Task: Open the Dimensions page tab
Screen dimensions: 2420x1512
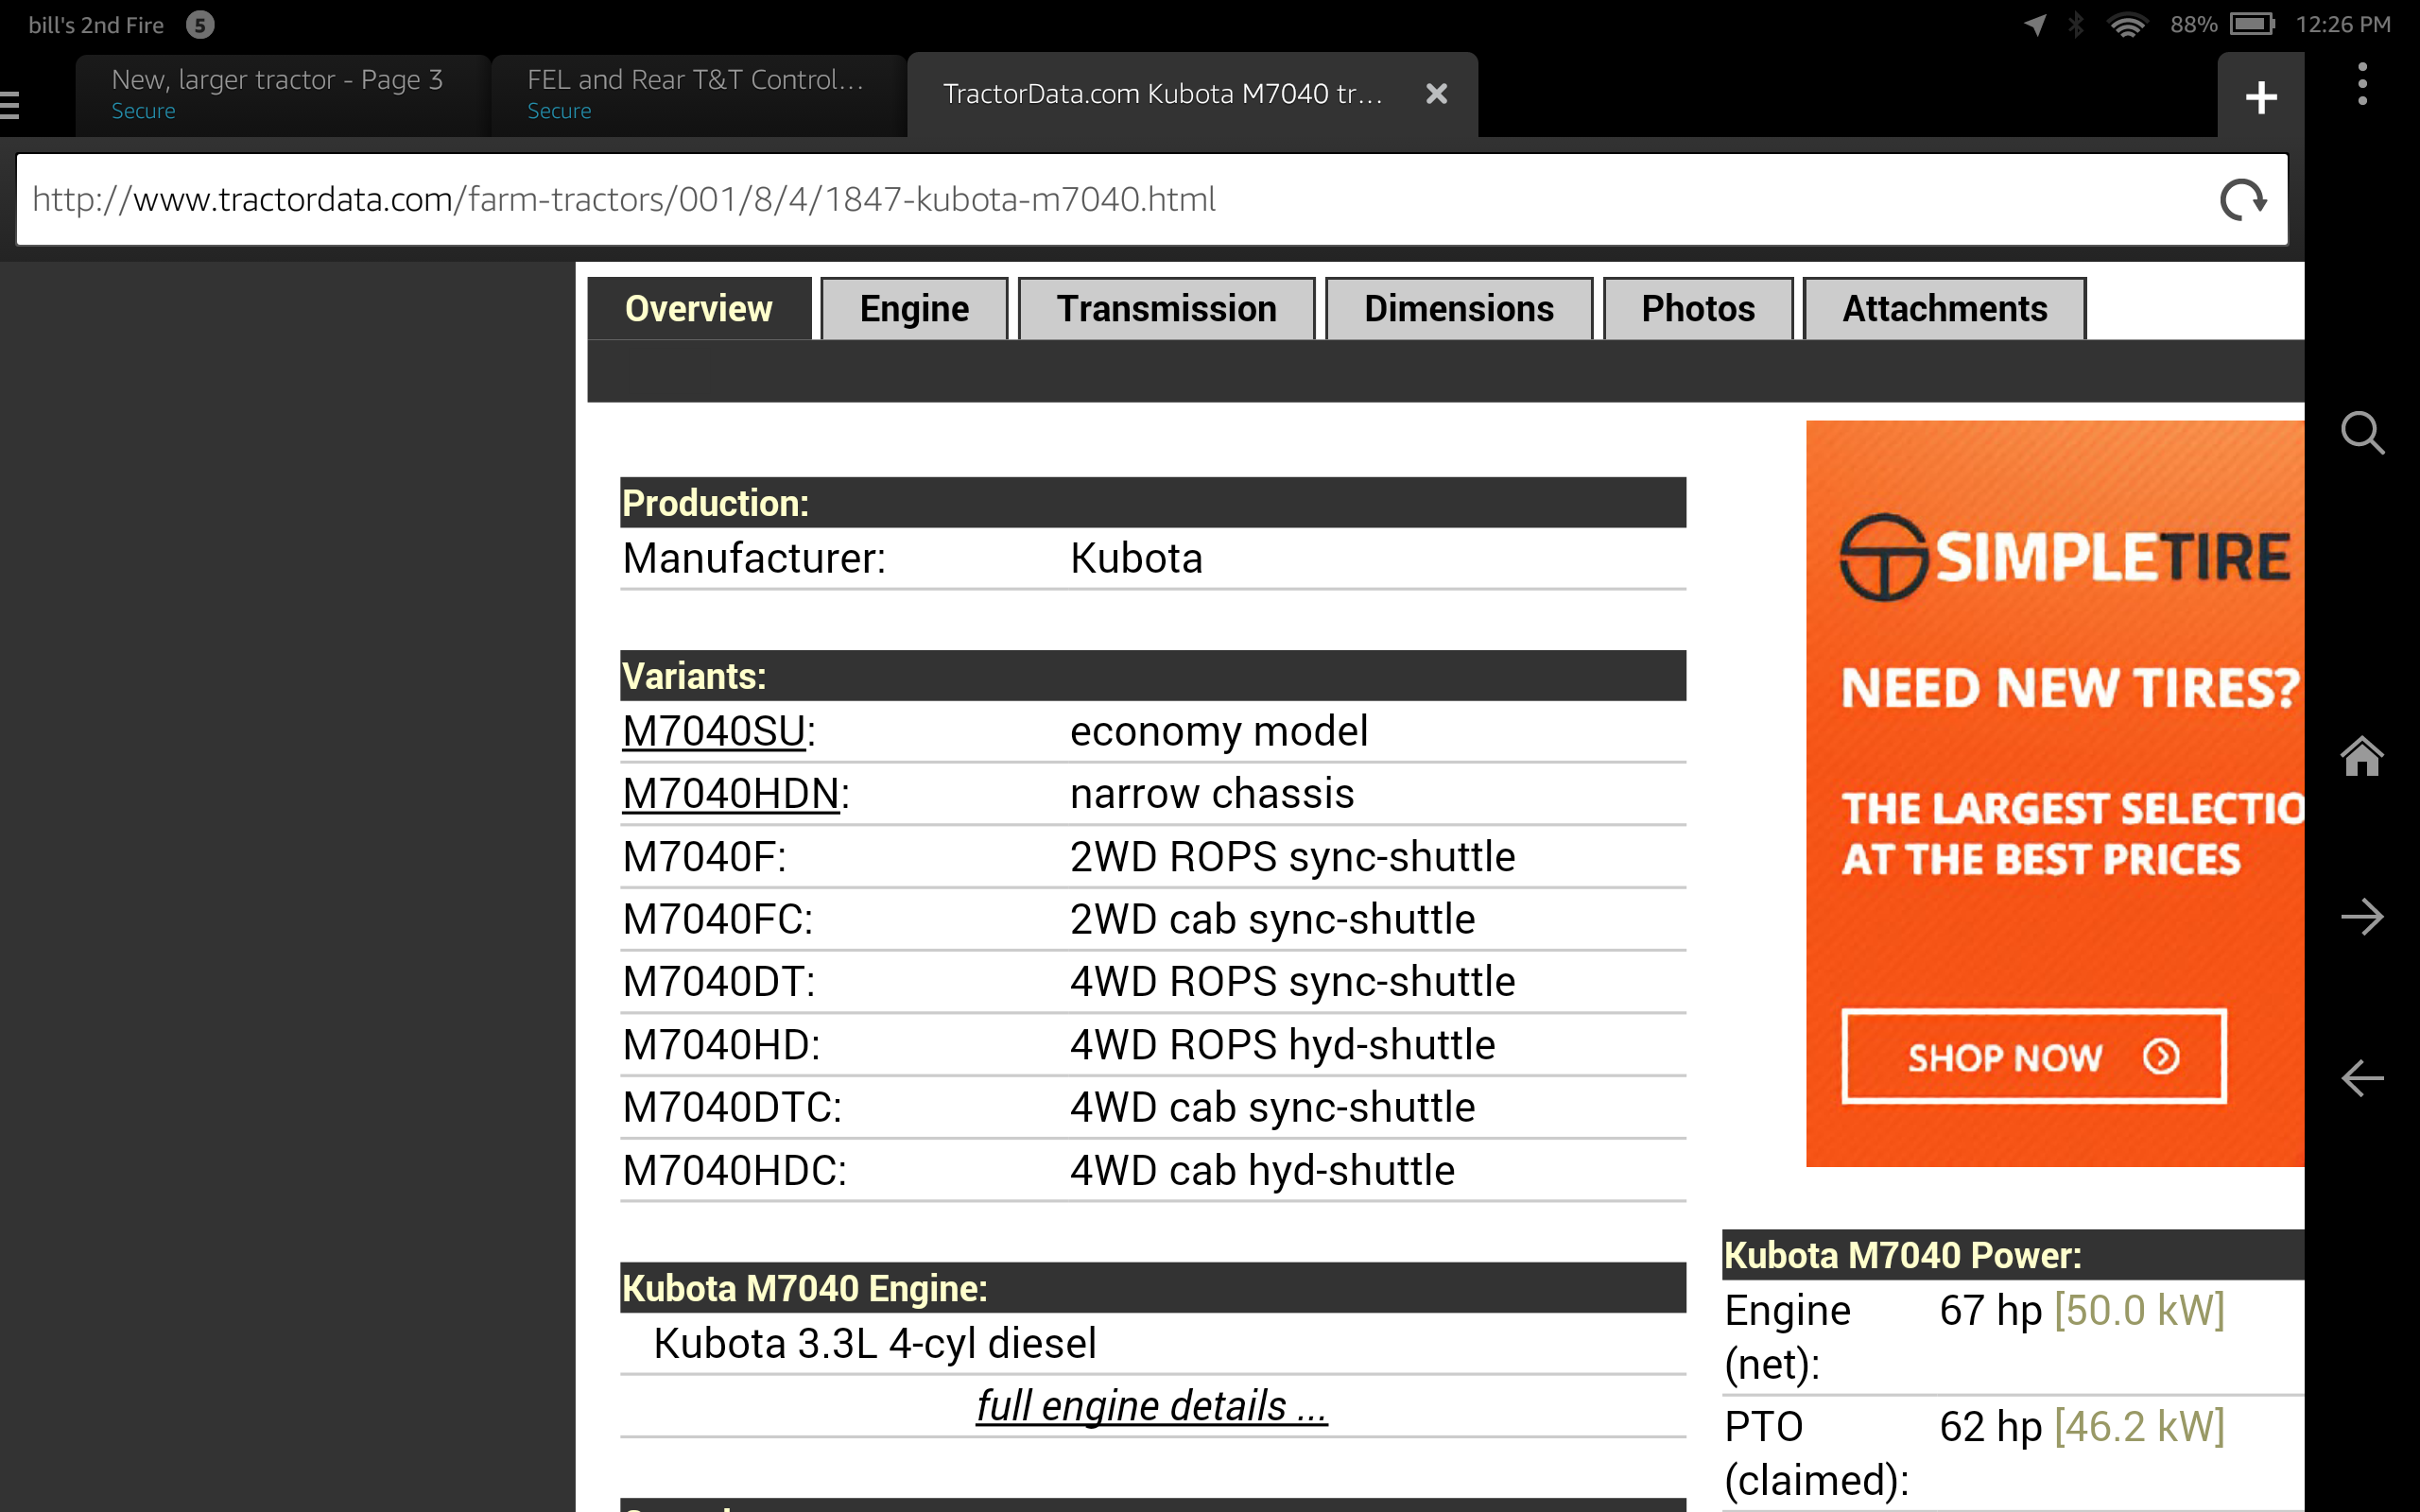Action: tap(1459, 308)
